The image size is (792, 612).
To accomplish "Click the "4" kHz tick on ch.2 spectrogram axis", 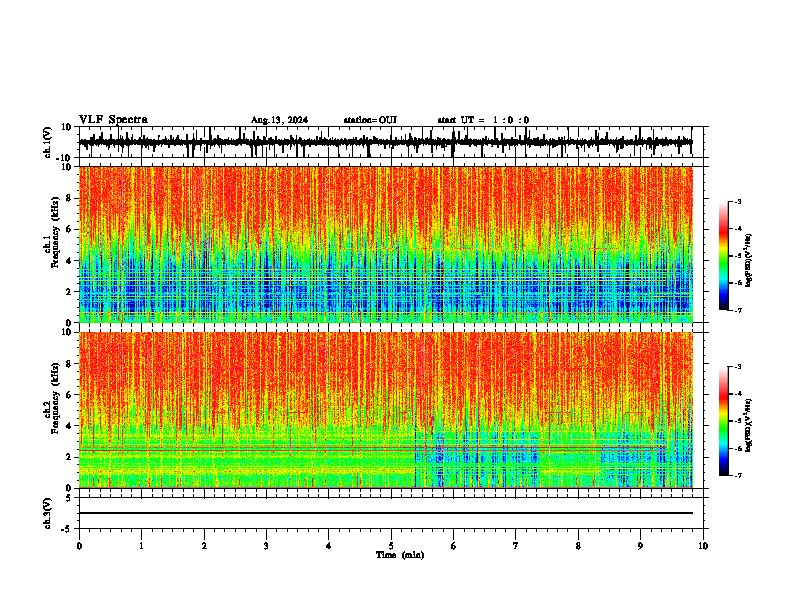I will 69,426.
